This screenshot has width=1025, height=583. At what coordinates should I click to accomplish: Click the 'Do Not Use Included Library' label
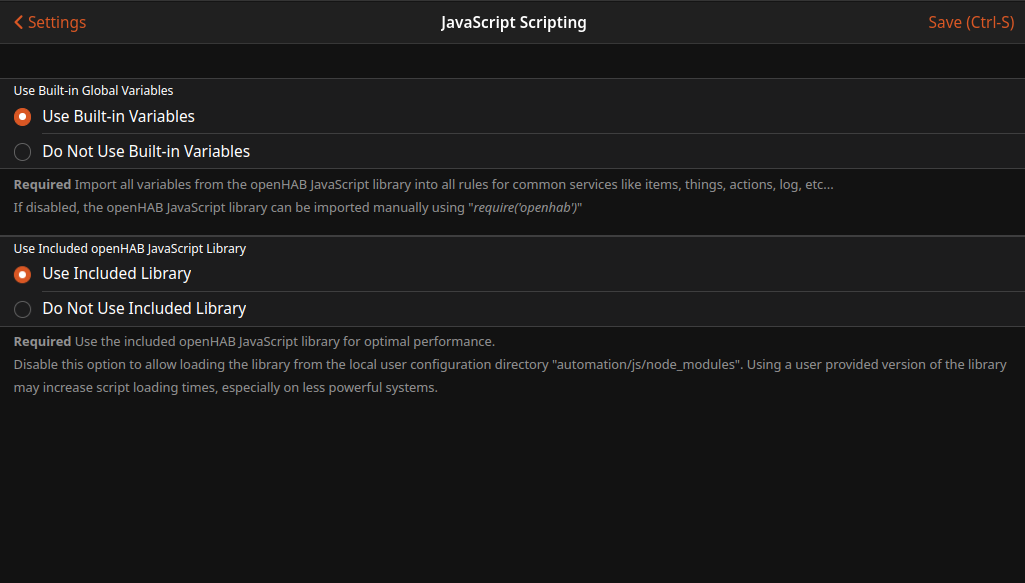click(144, 309)
